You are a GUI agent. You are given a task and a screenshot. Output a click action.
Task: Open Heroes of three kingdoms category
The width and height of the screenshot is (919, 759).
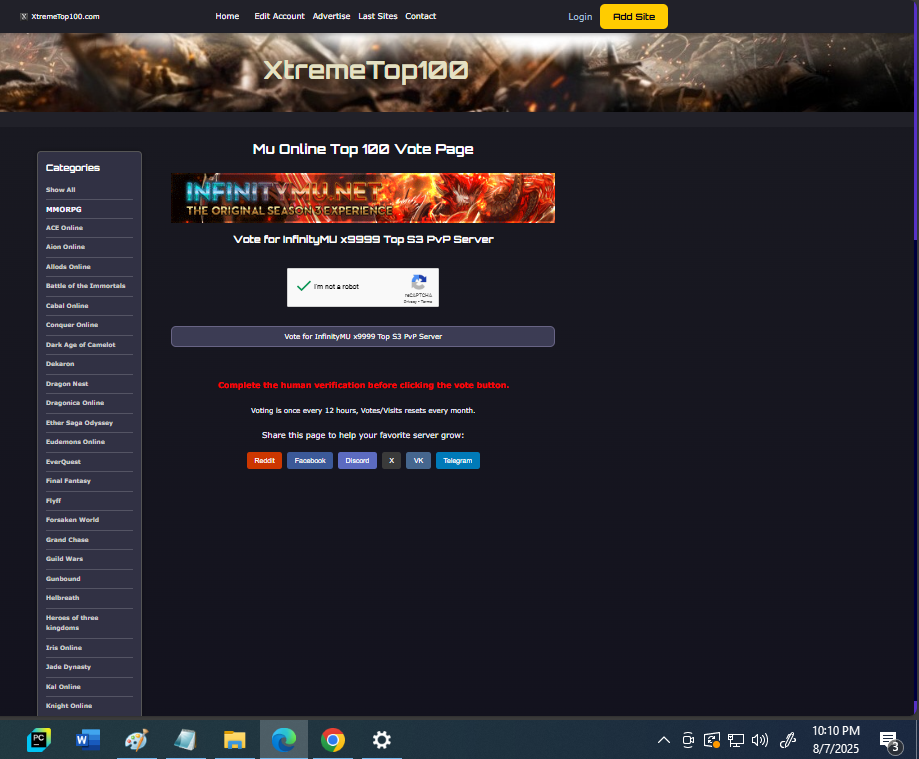tap(72, 622)
